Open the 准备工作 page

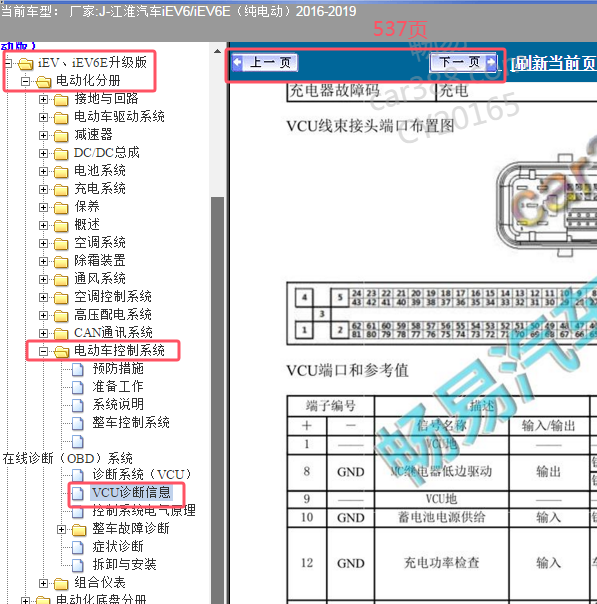pos(118,387)
